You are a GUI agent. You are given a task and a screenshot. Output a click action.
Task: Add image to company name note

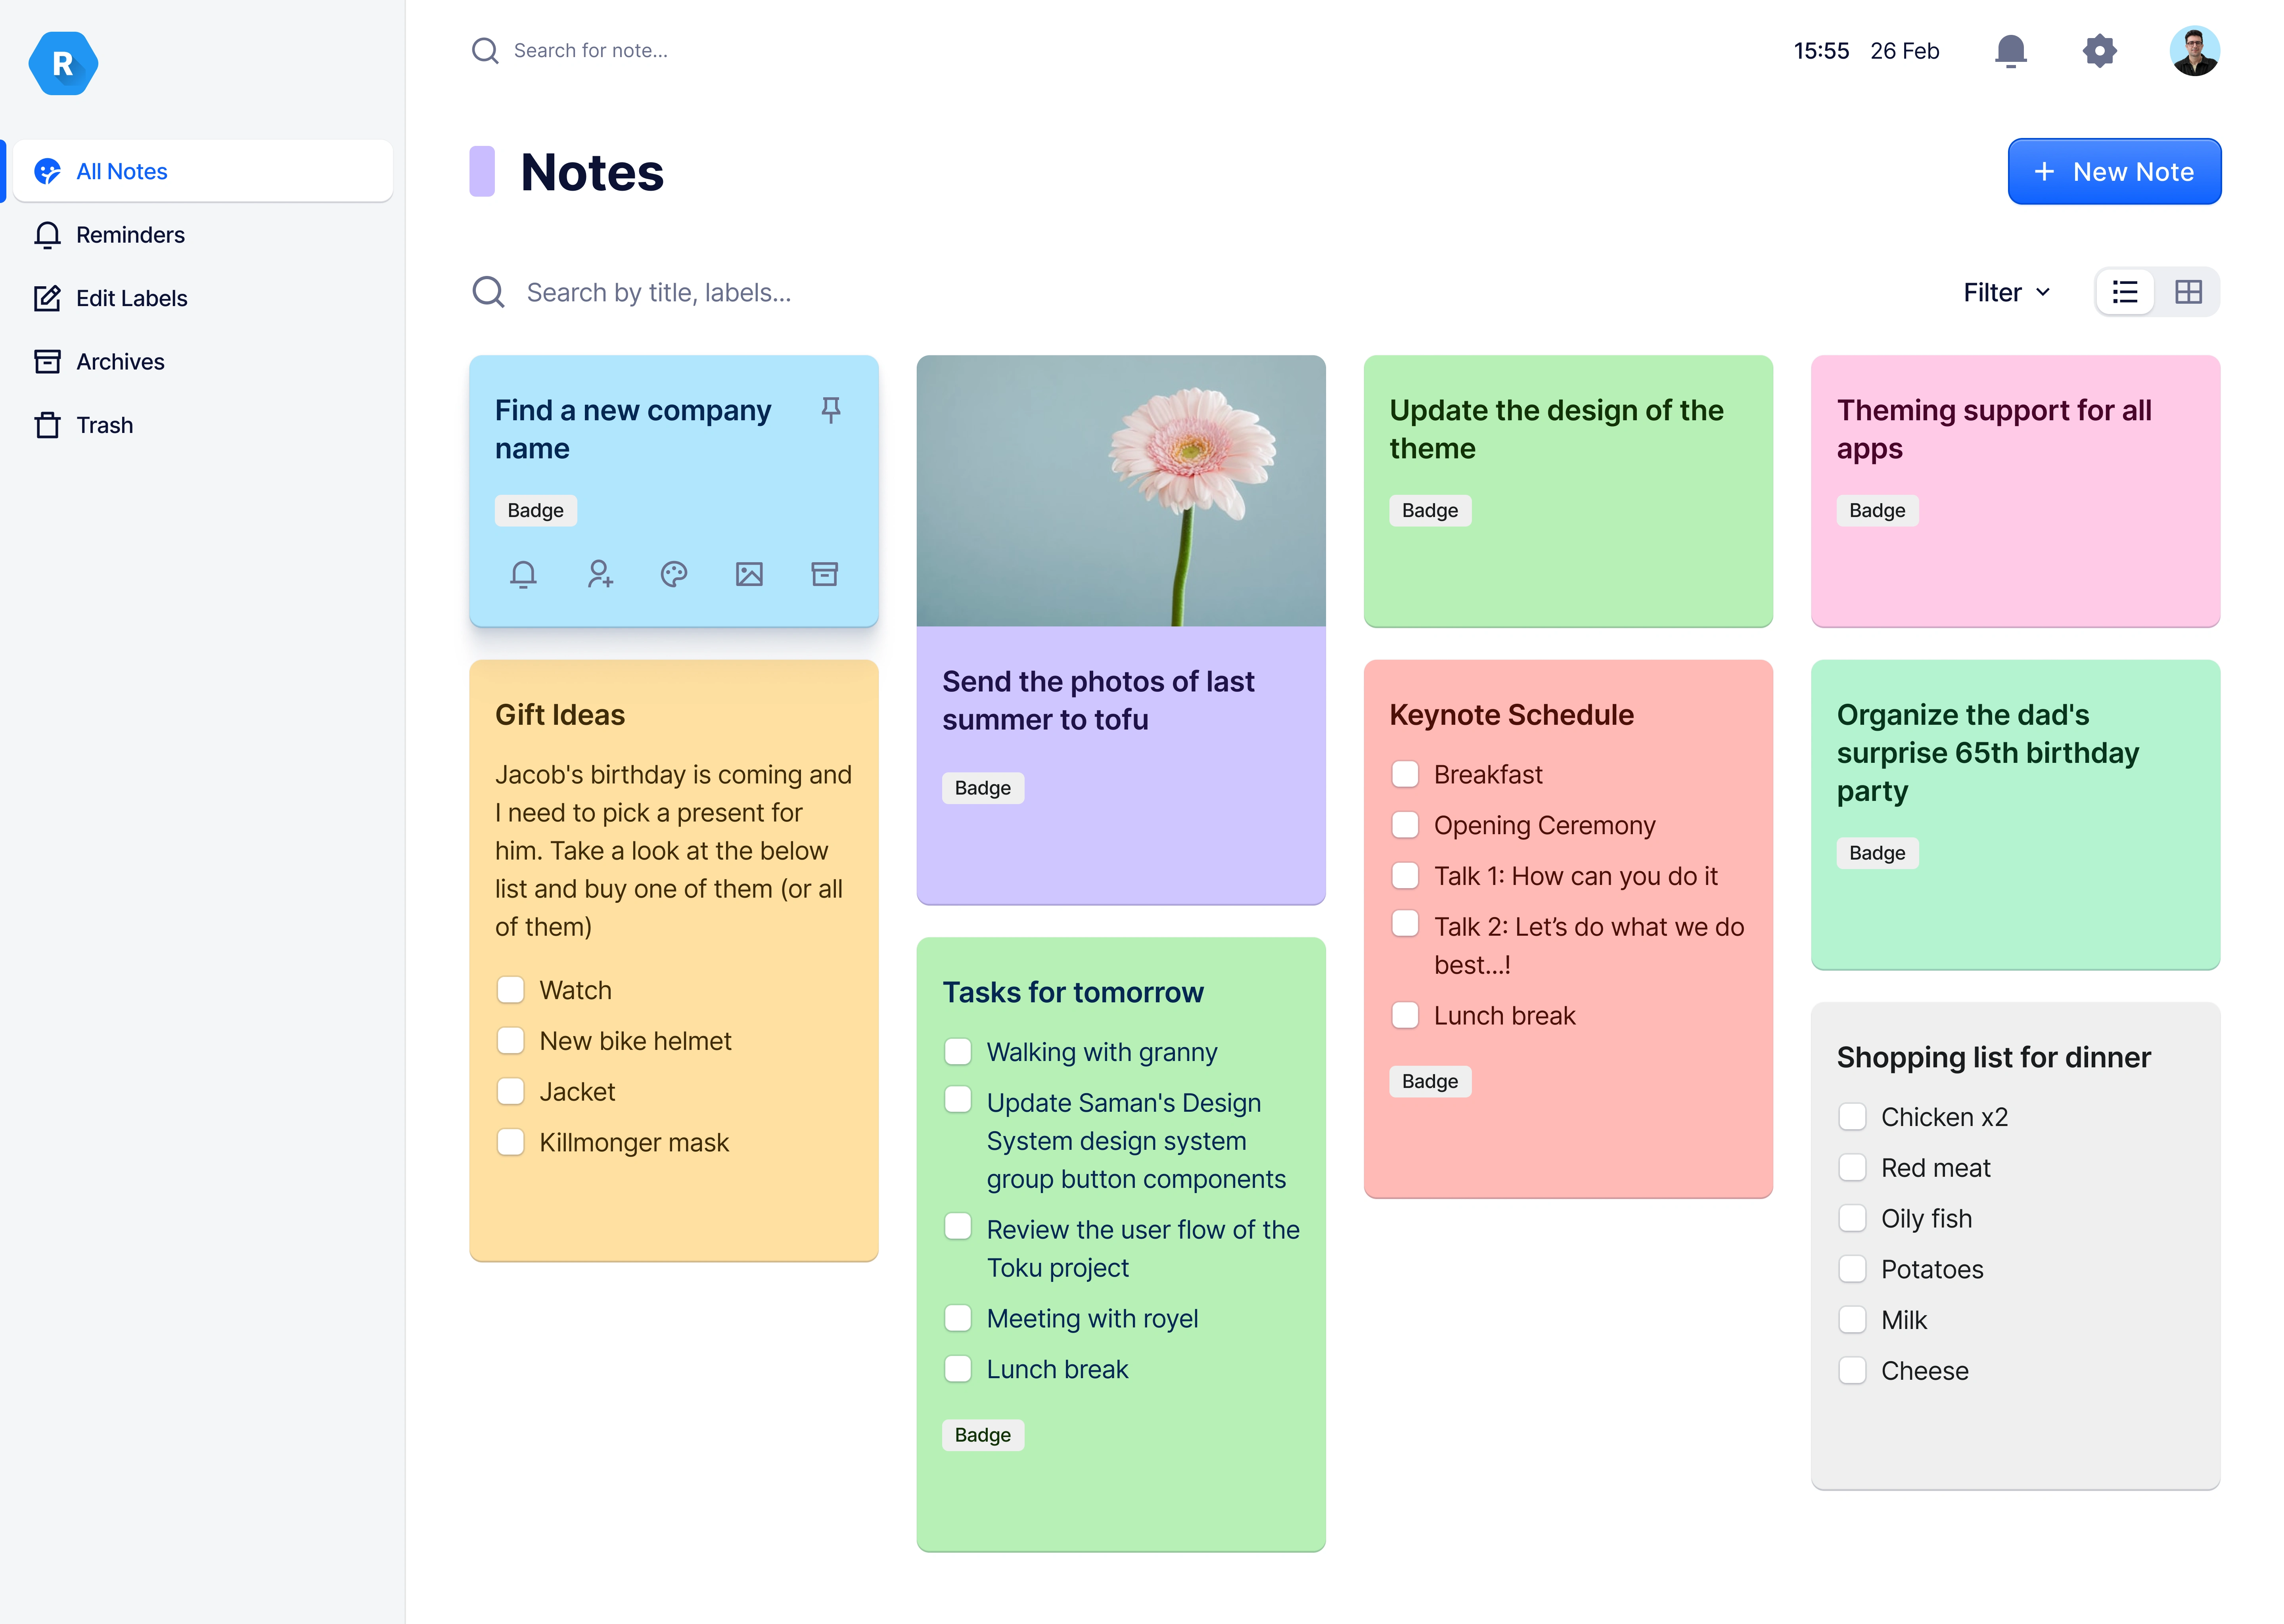pyautogui.click(x=749, y=574)
